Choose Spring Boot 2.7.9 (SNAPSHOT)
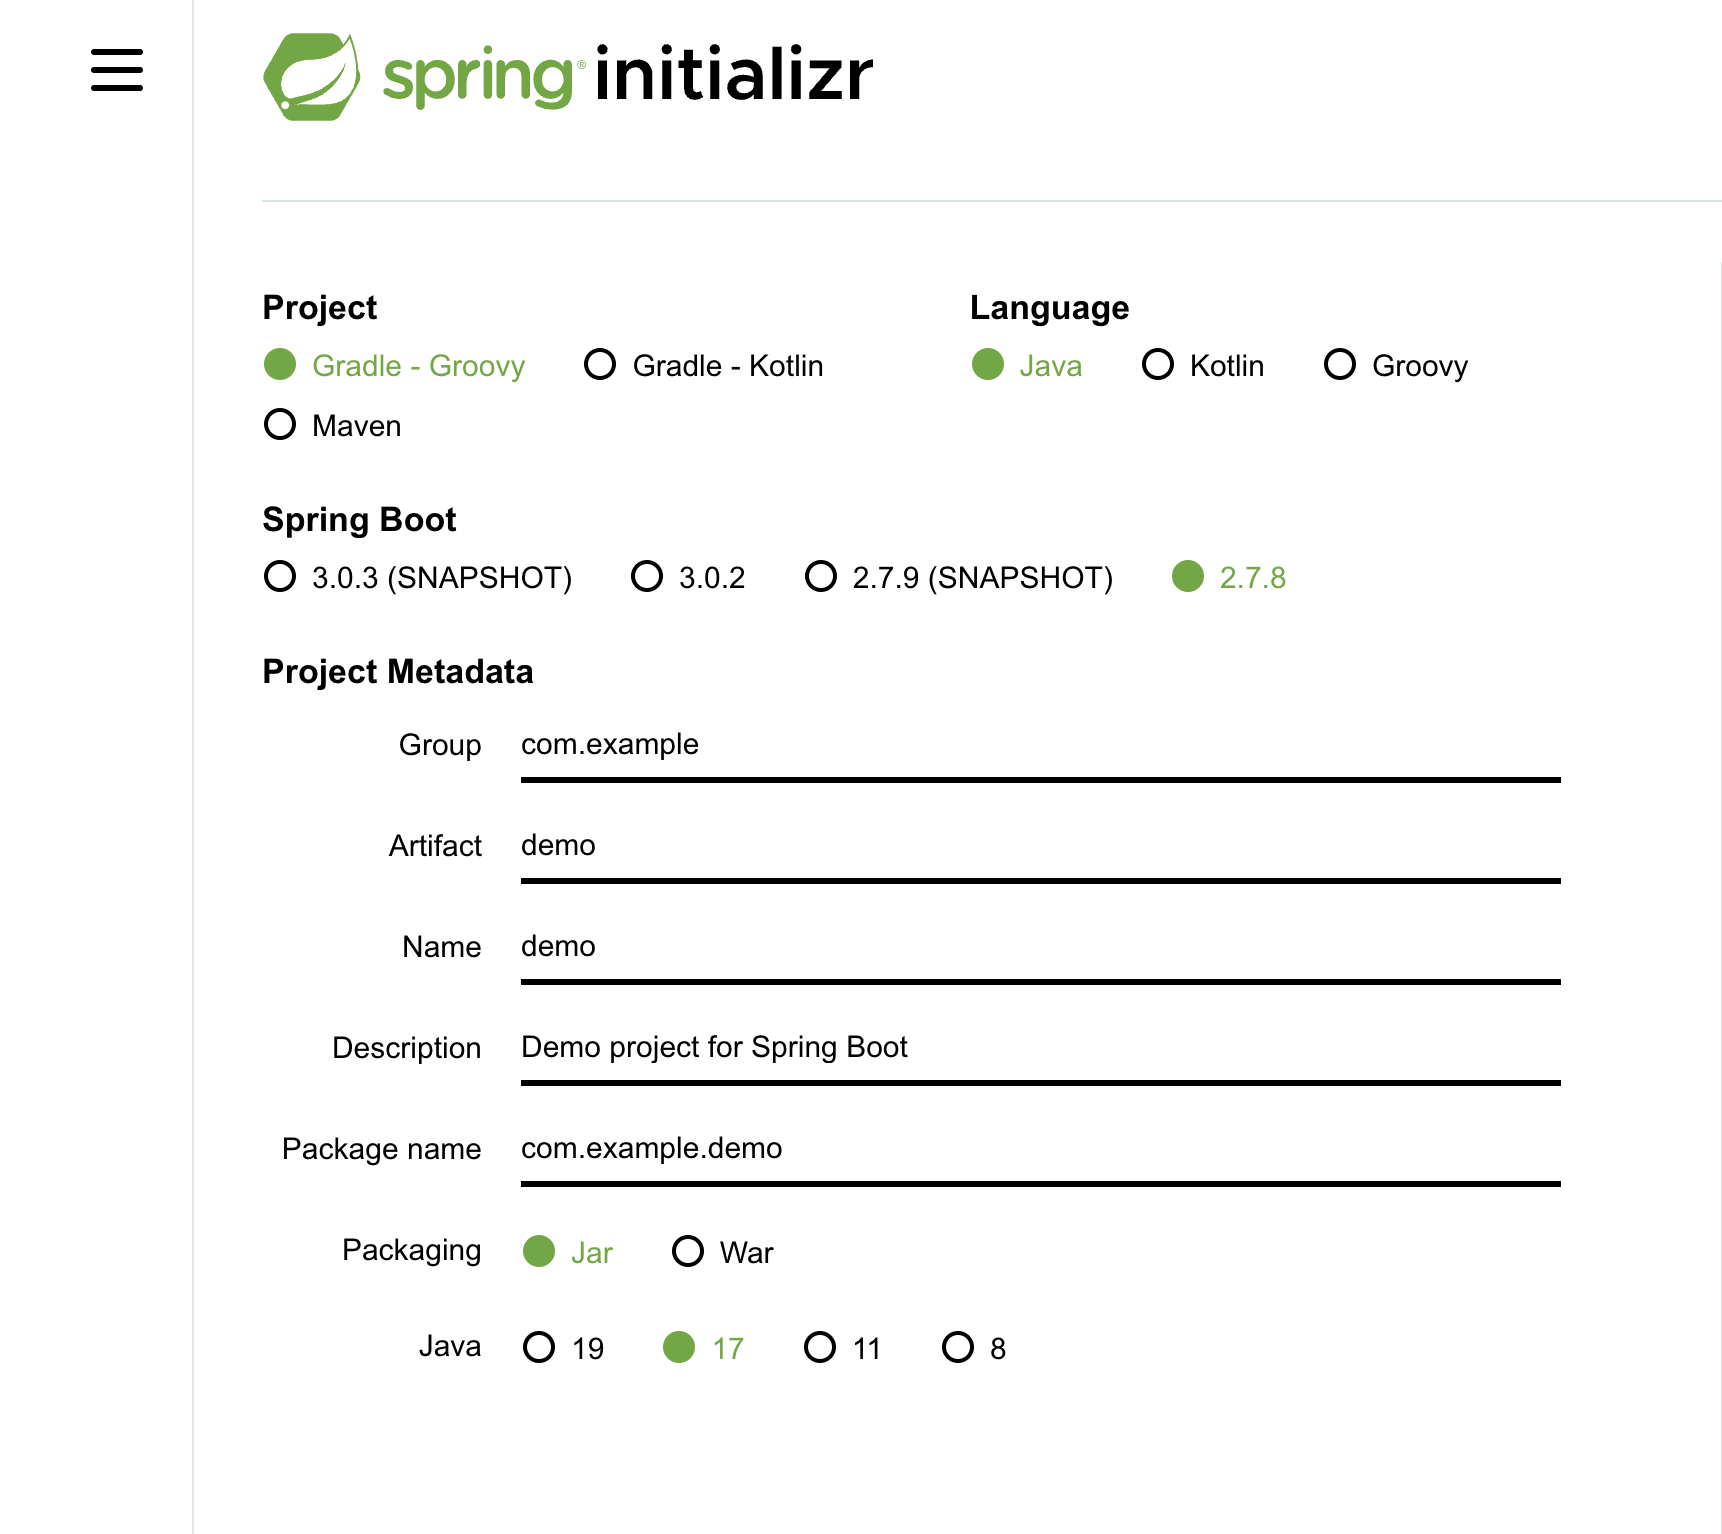The image size is (1722, 1534). [959, 577]
